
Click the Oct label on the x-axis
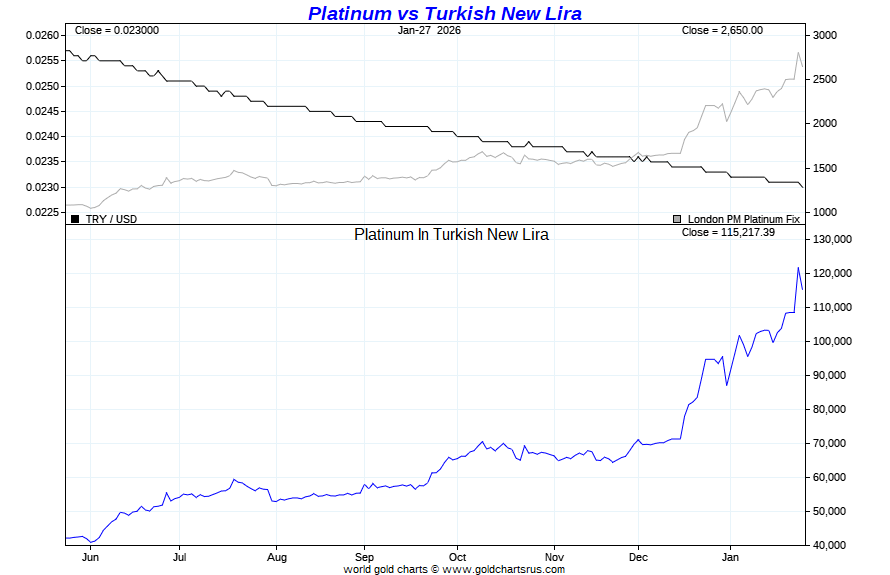(457, 557)
